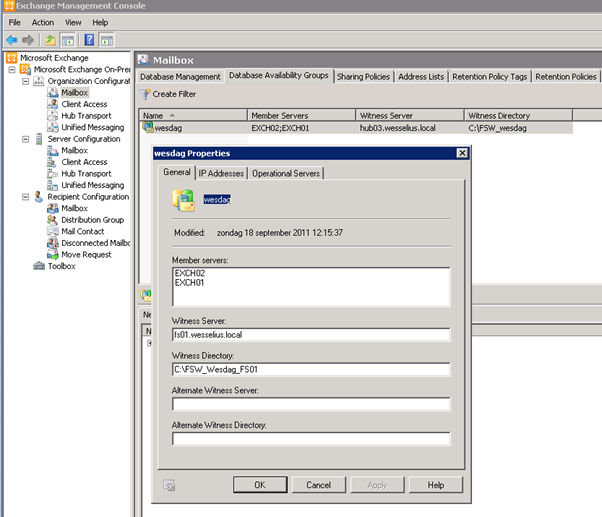Open the Operational Servers tab
Screen dimensions: 602x517
pos(286,173)
